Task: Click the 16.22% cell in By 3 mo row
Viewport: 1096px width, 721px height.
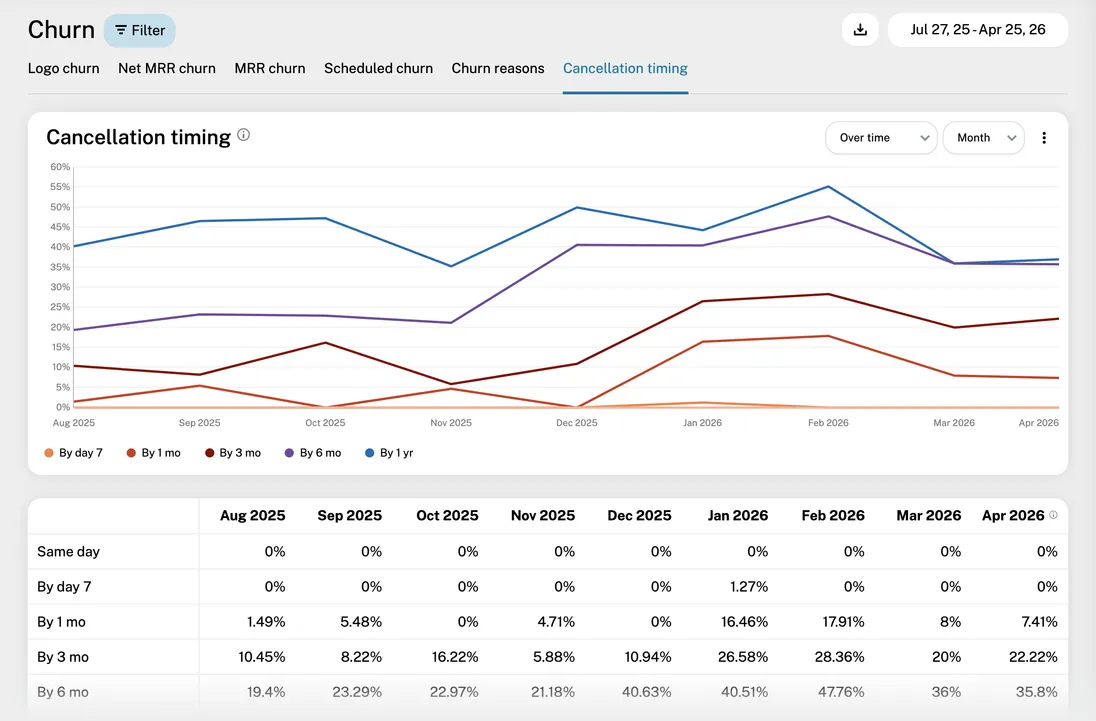Action: 455,657
